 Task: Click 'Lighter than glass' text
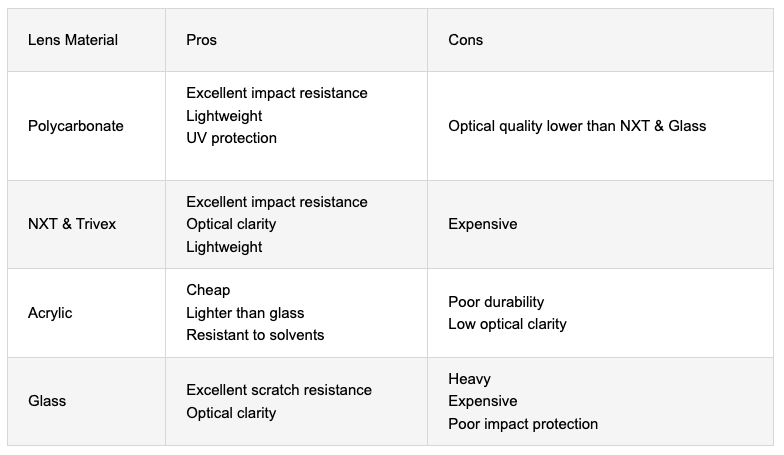click(x=245, y=313)
